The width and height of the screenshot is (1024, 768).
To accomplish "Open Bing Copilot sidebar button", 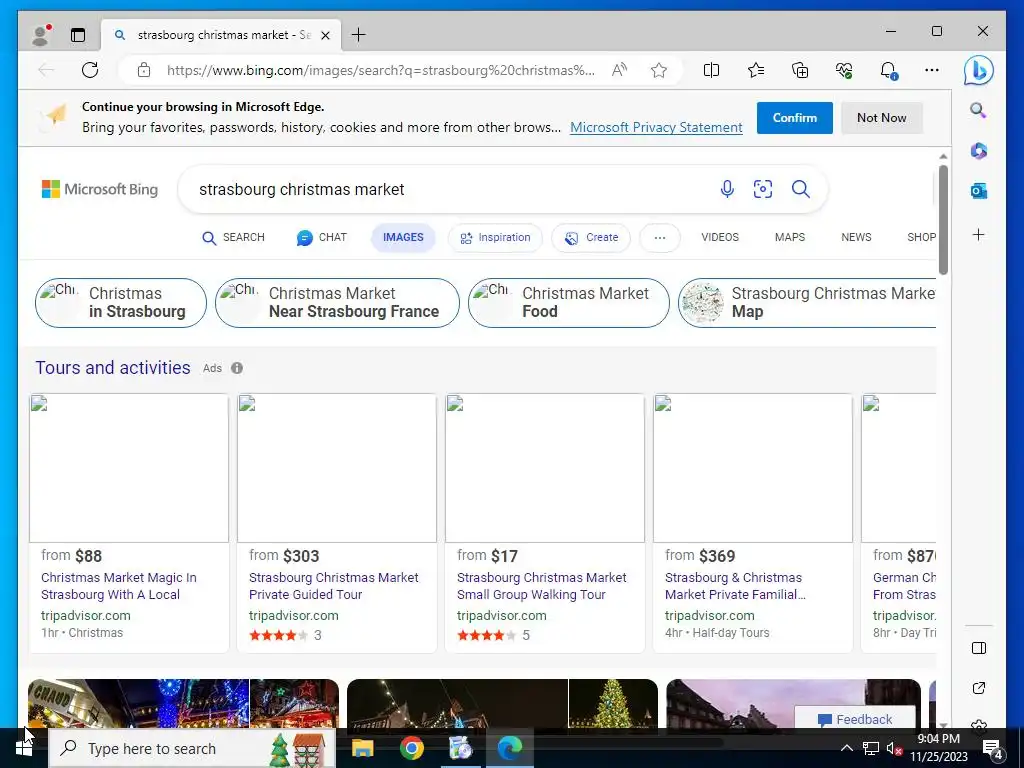I will (x=978, y=71).
